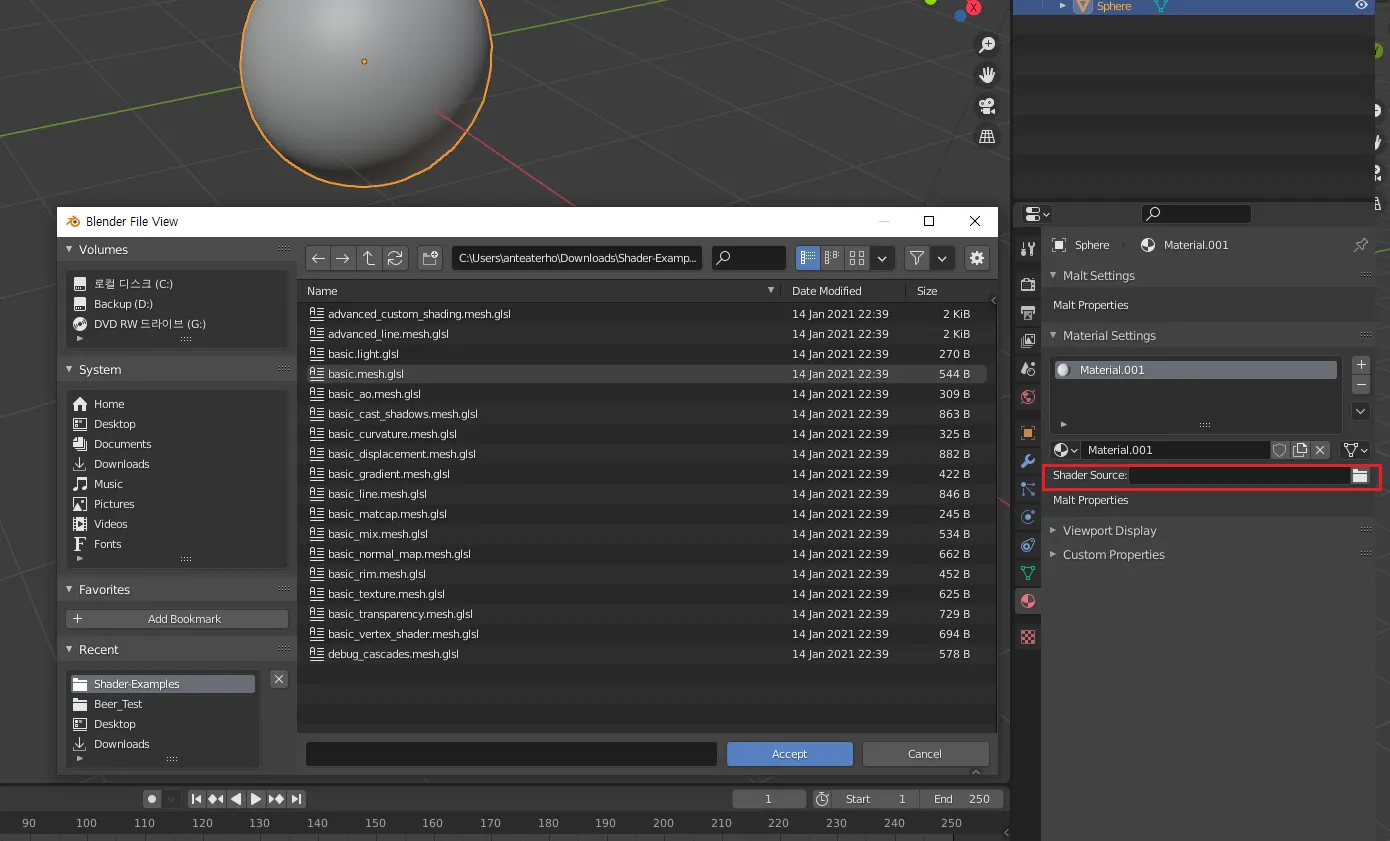The width and height of the screenshot is (1390, 841).
Task: Open the display settings dropdown arrow
Action: coord(882,258)
